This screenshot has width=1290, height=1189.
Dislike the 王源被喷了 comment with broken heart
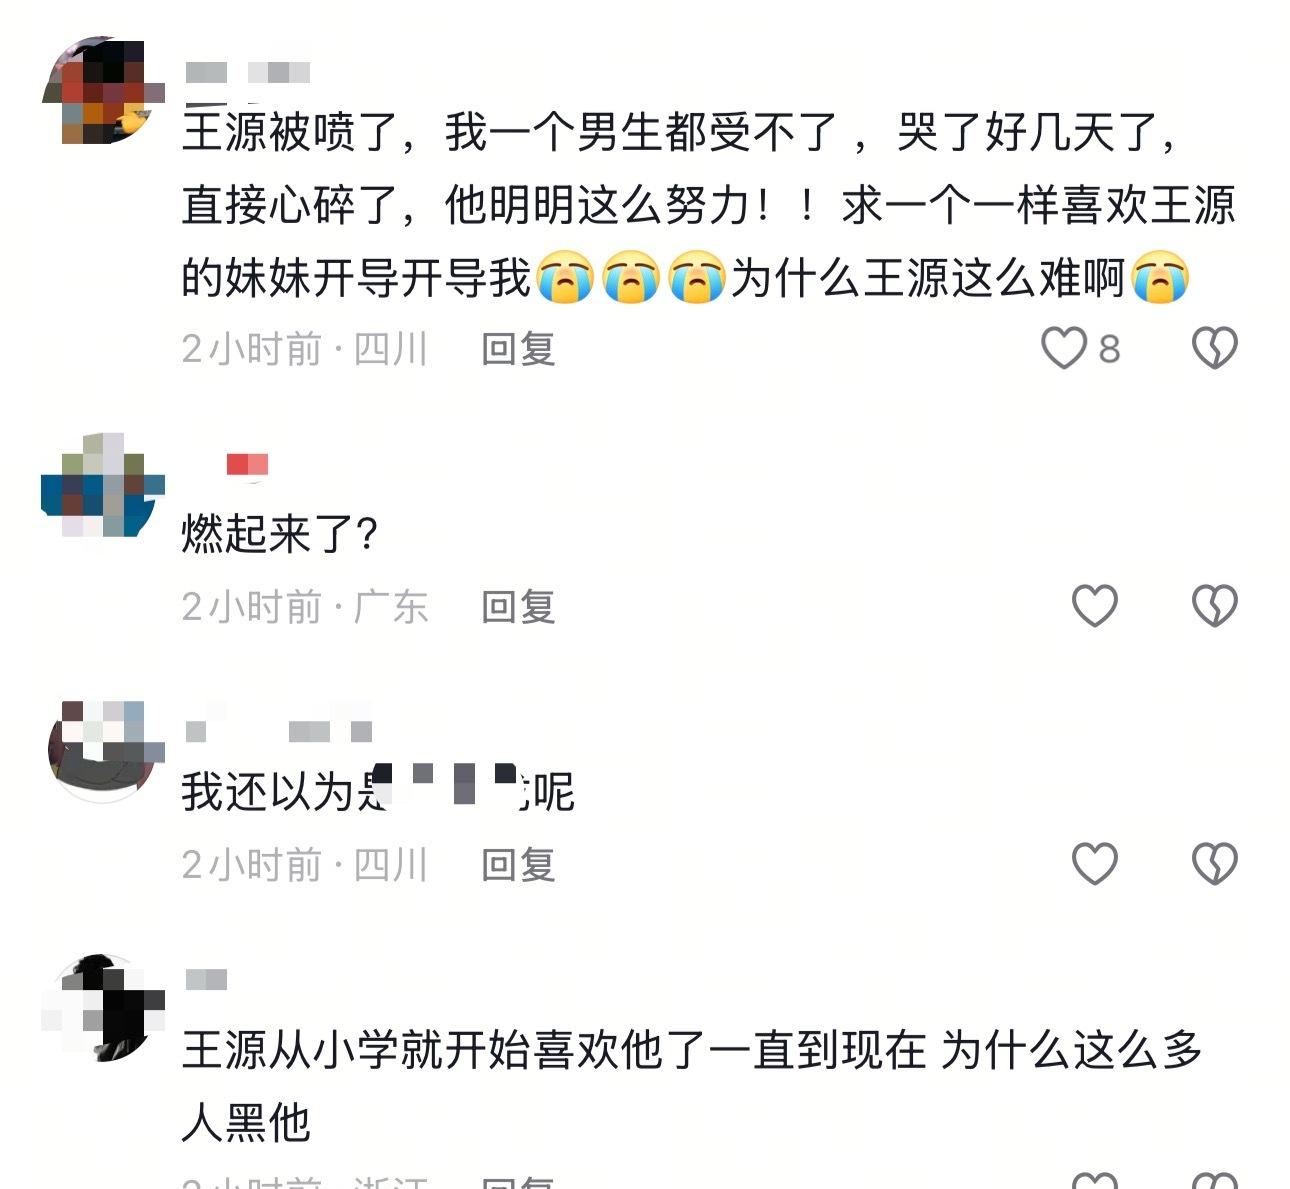(x=1215, y=348)
